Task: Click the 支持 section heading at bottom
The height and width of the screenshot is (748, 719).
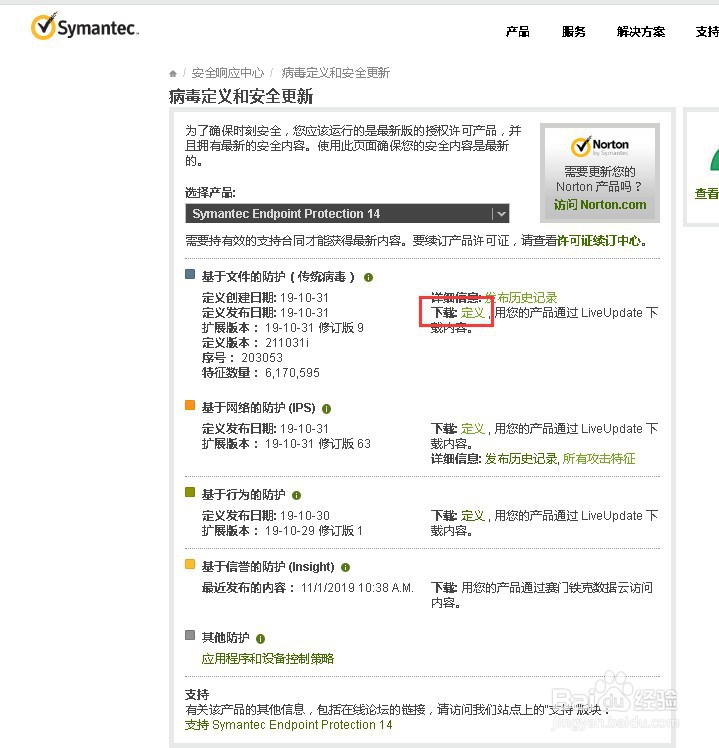Action: click(x=197, y=695)
